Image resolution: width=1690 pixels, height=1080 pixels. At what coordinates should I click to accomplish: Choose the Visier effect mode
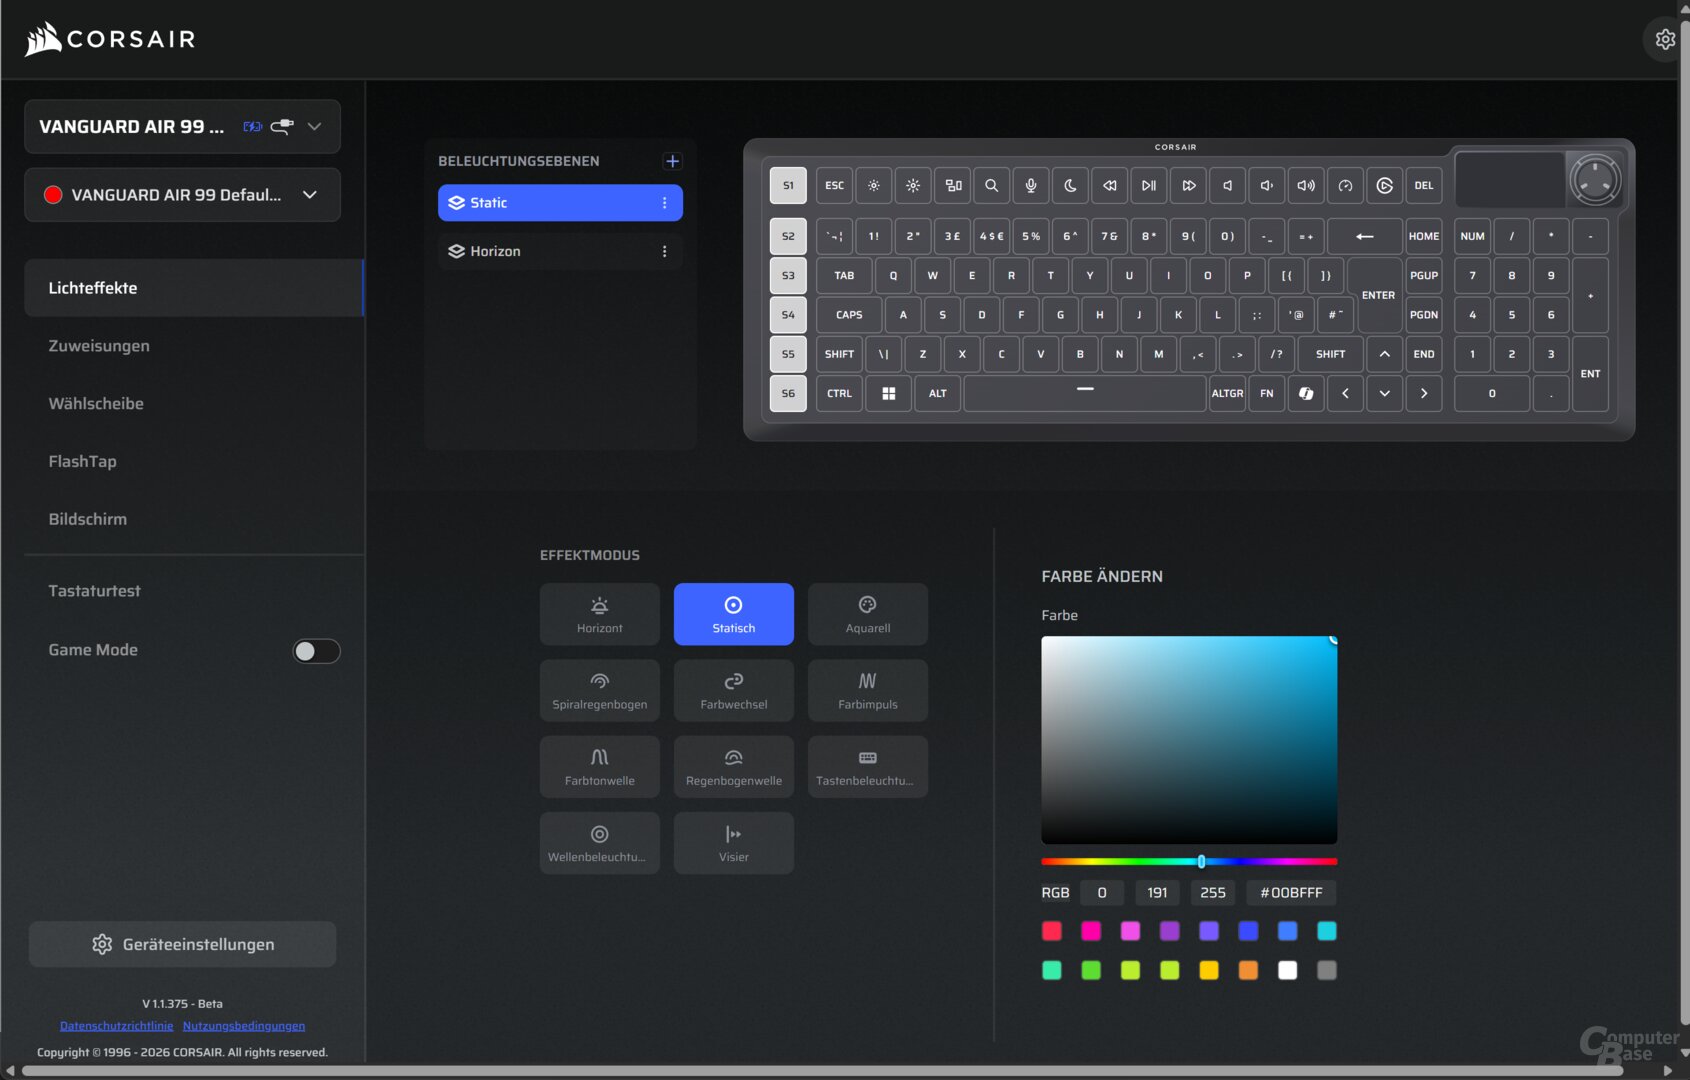click(733, 842)
